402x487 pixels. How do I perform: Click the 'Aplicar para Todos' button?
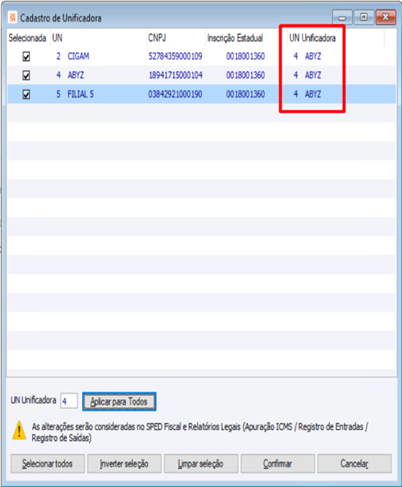119,402
